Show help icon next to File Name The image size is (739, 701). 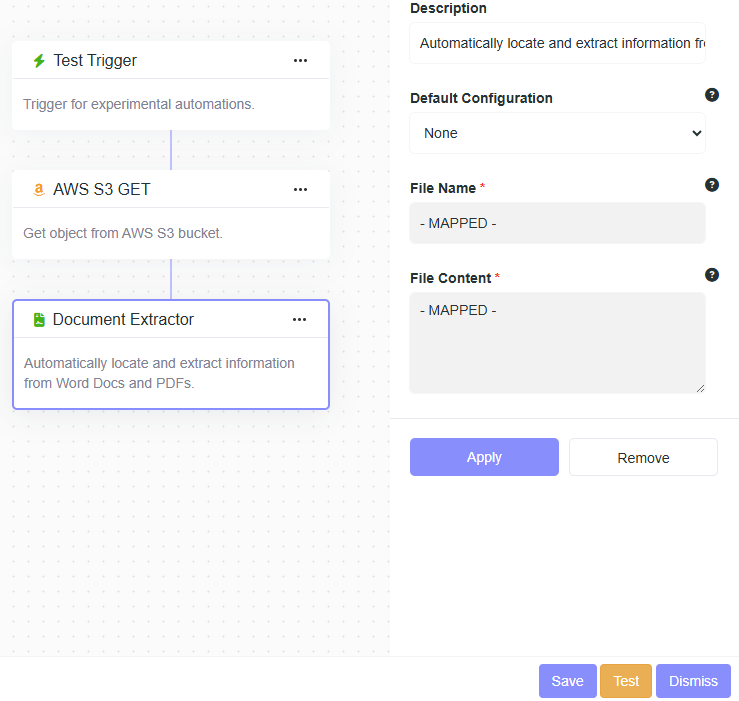pyautogui.click(x=712, y=185)
